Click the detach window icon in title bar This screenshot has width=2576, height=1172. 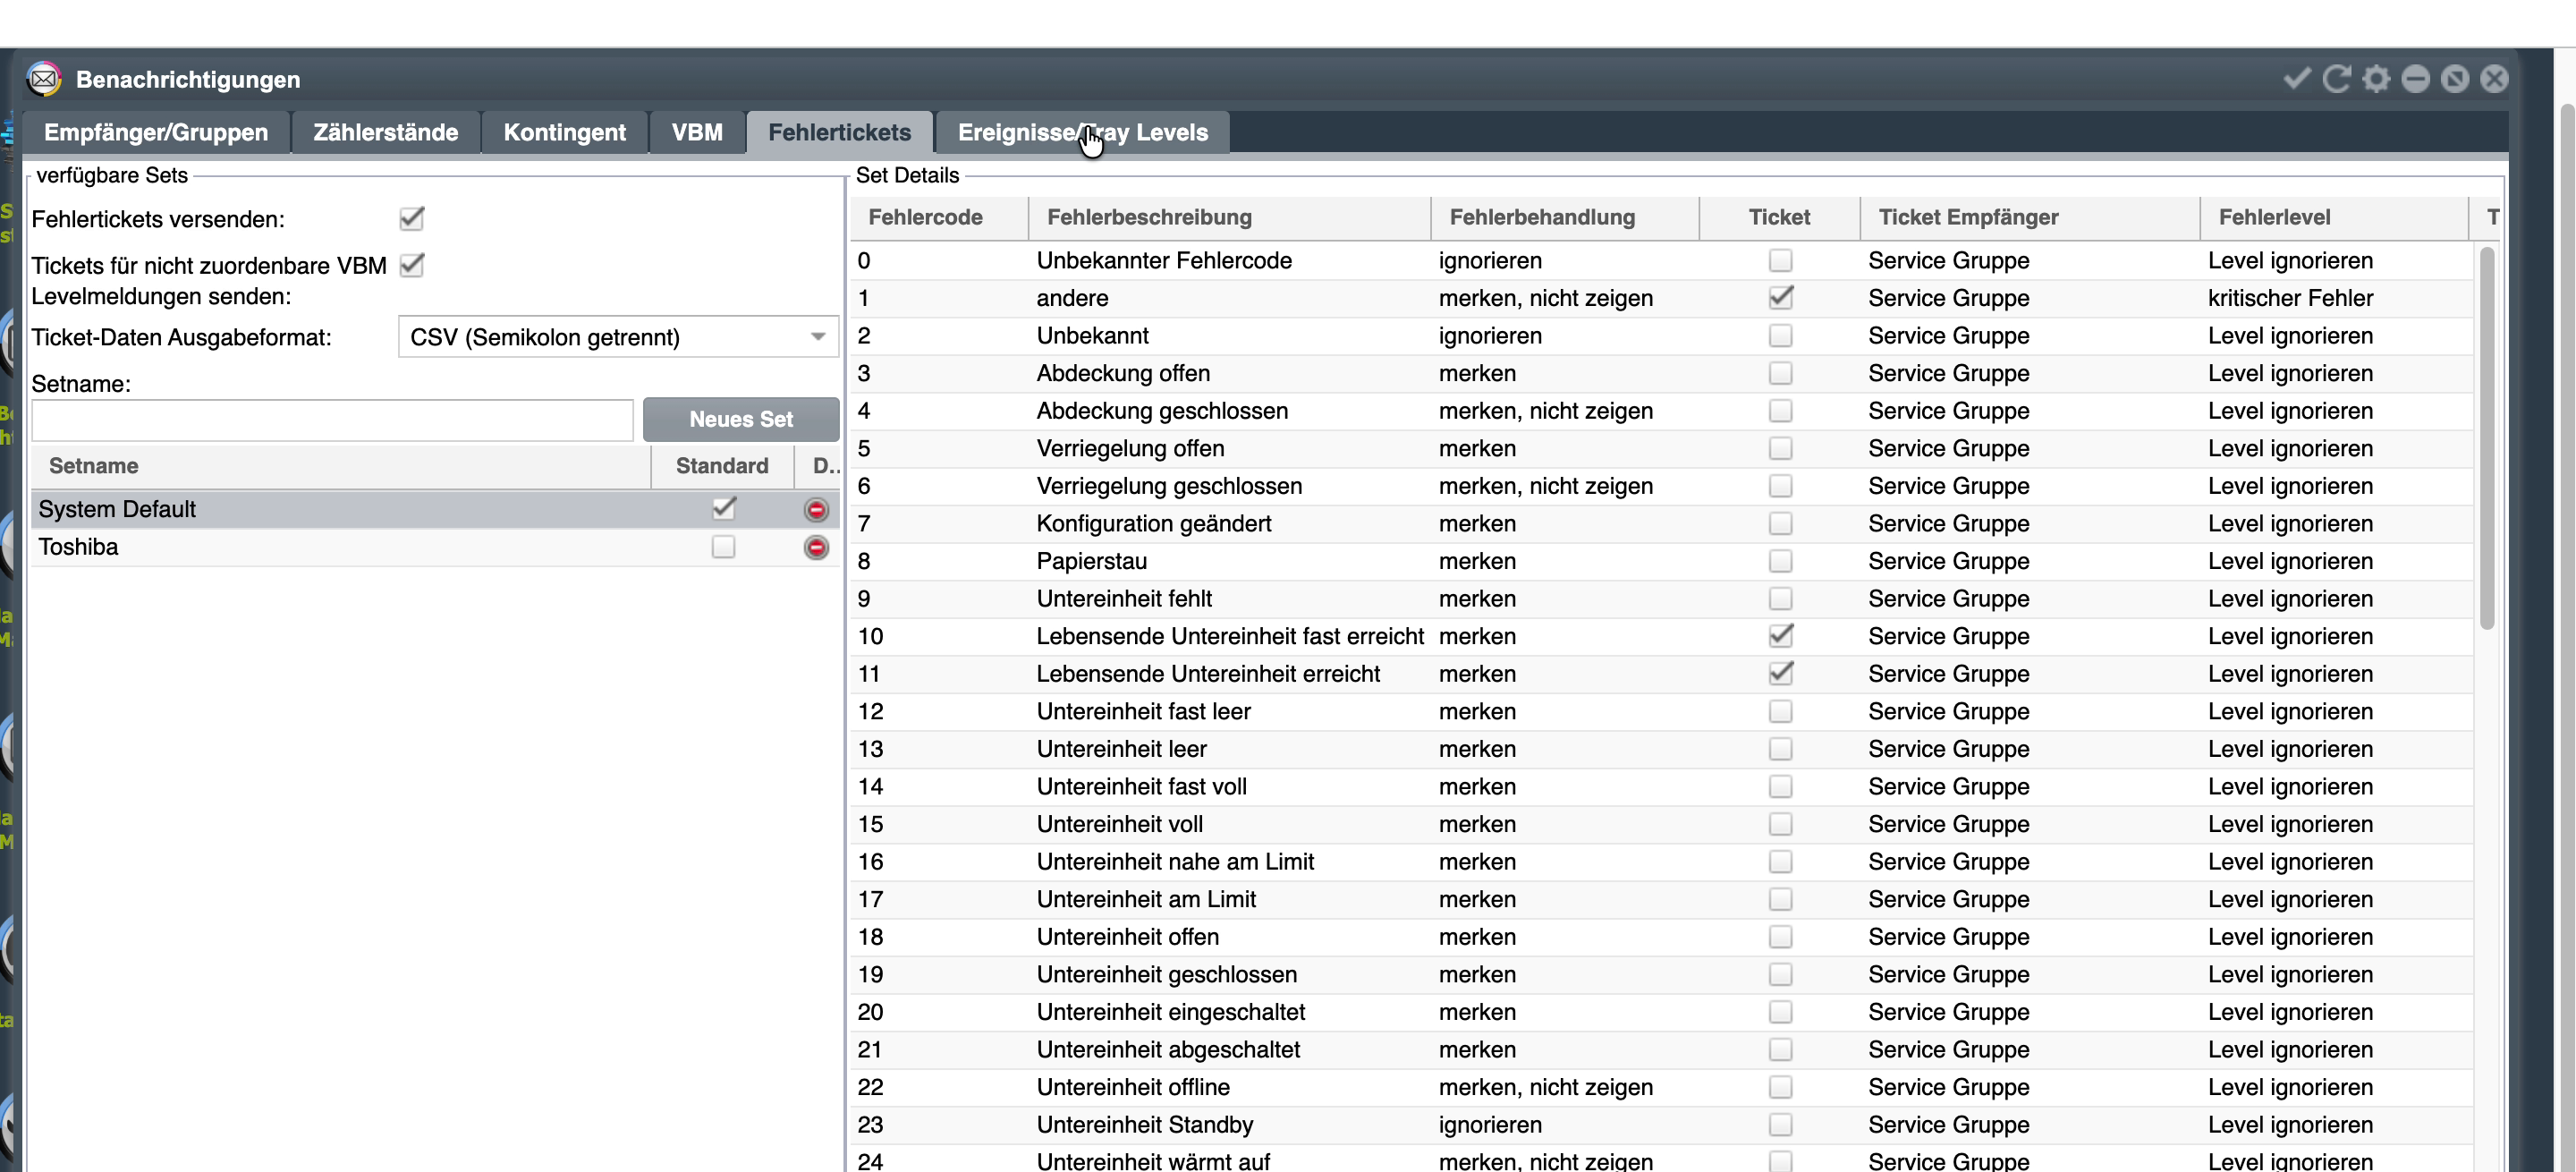[x=2455, y=79]
